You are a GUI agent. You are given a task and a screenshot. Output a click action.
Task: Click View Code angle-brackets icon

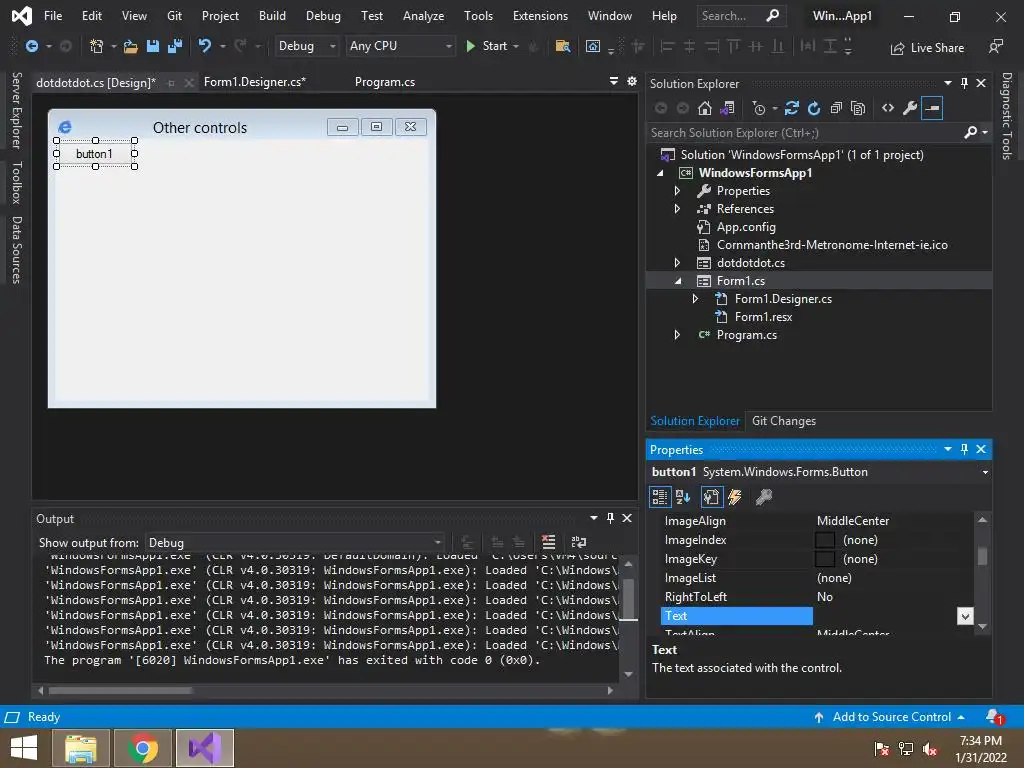point(888,108)
